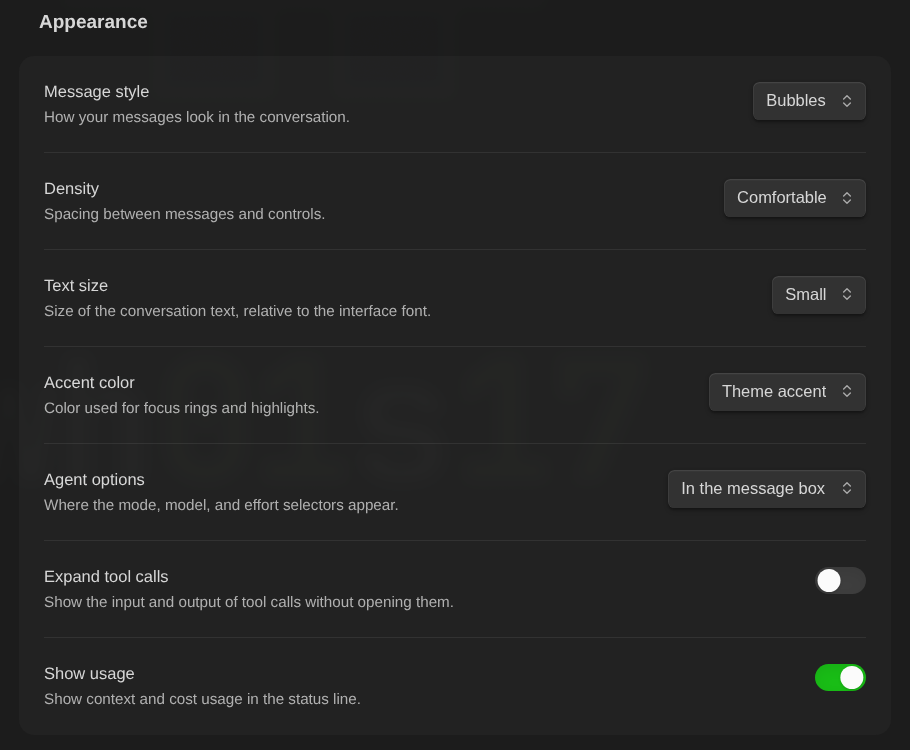Open the Accent color Theme accent dropdown
This screenshot has width=910, height=750.
tap(787, 392)
